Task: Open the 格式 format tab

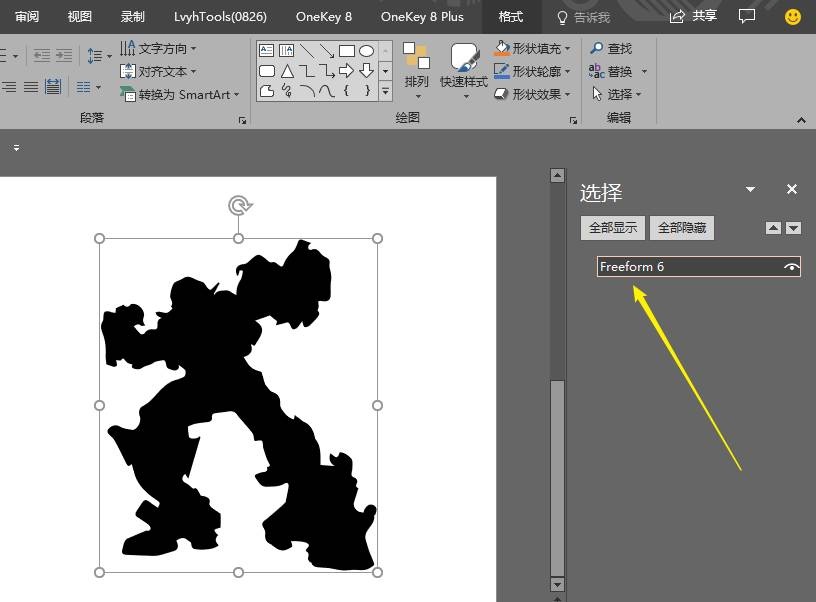Action: pyautogui.click(x=511, y=17)
